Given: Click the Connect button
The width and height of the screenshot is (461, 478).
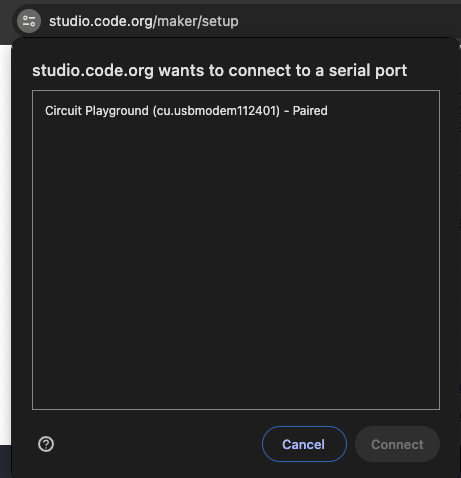Looking at the screenshot, I should coord(397,444).
